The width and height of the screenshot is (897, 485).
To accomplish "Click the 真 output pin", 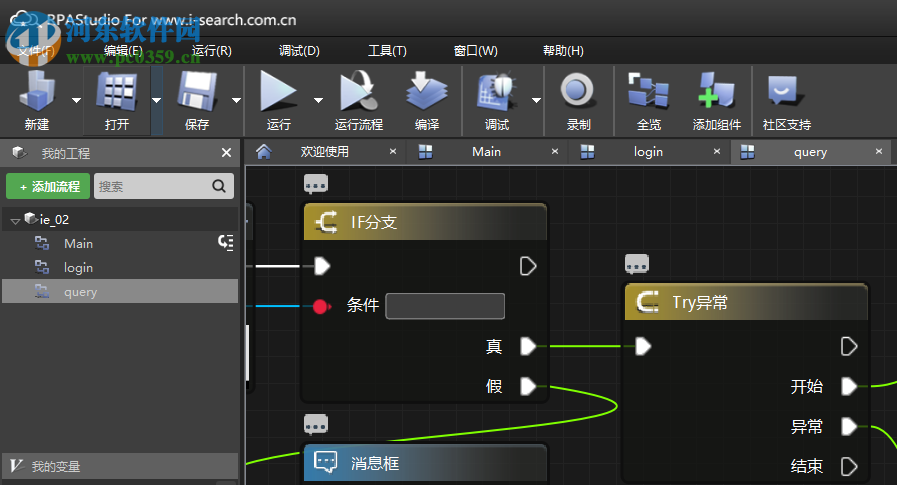I will click(528, 346).
